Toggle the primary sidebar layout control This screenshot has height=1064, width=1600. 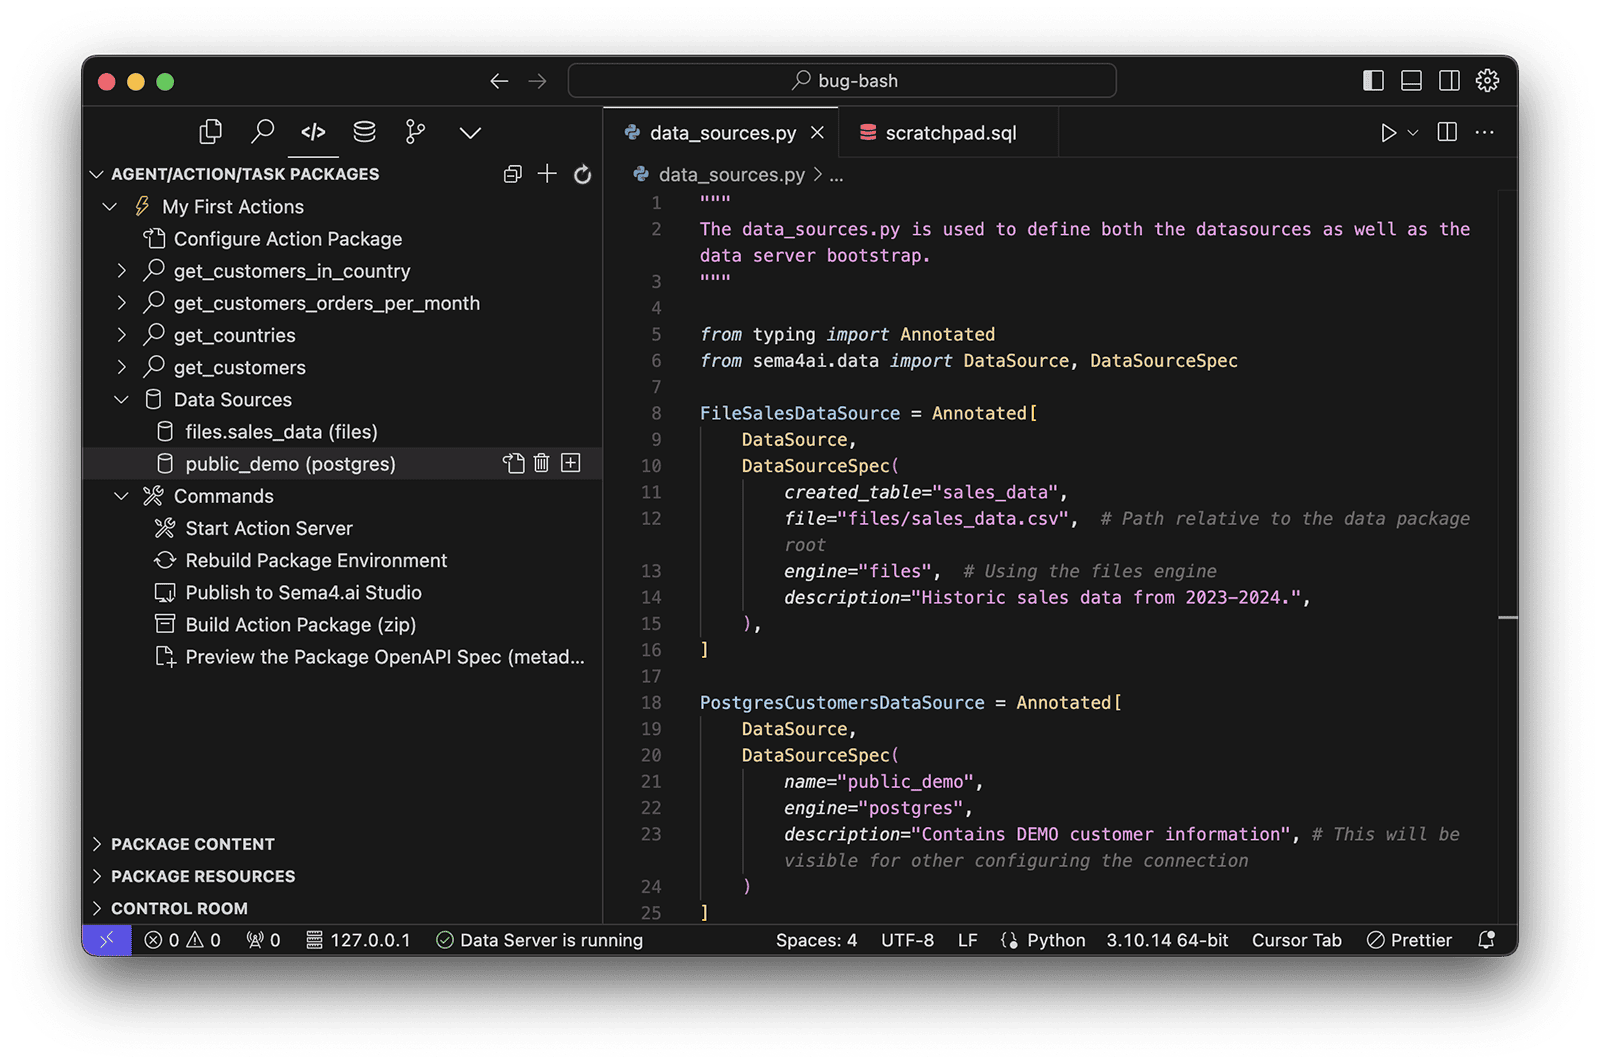pyautogui.click(x=1371, y=81)
